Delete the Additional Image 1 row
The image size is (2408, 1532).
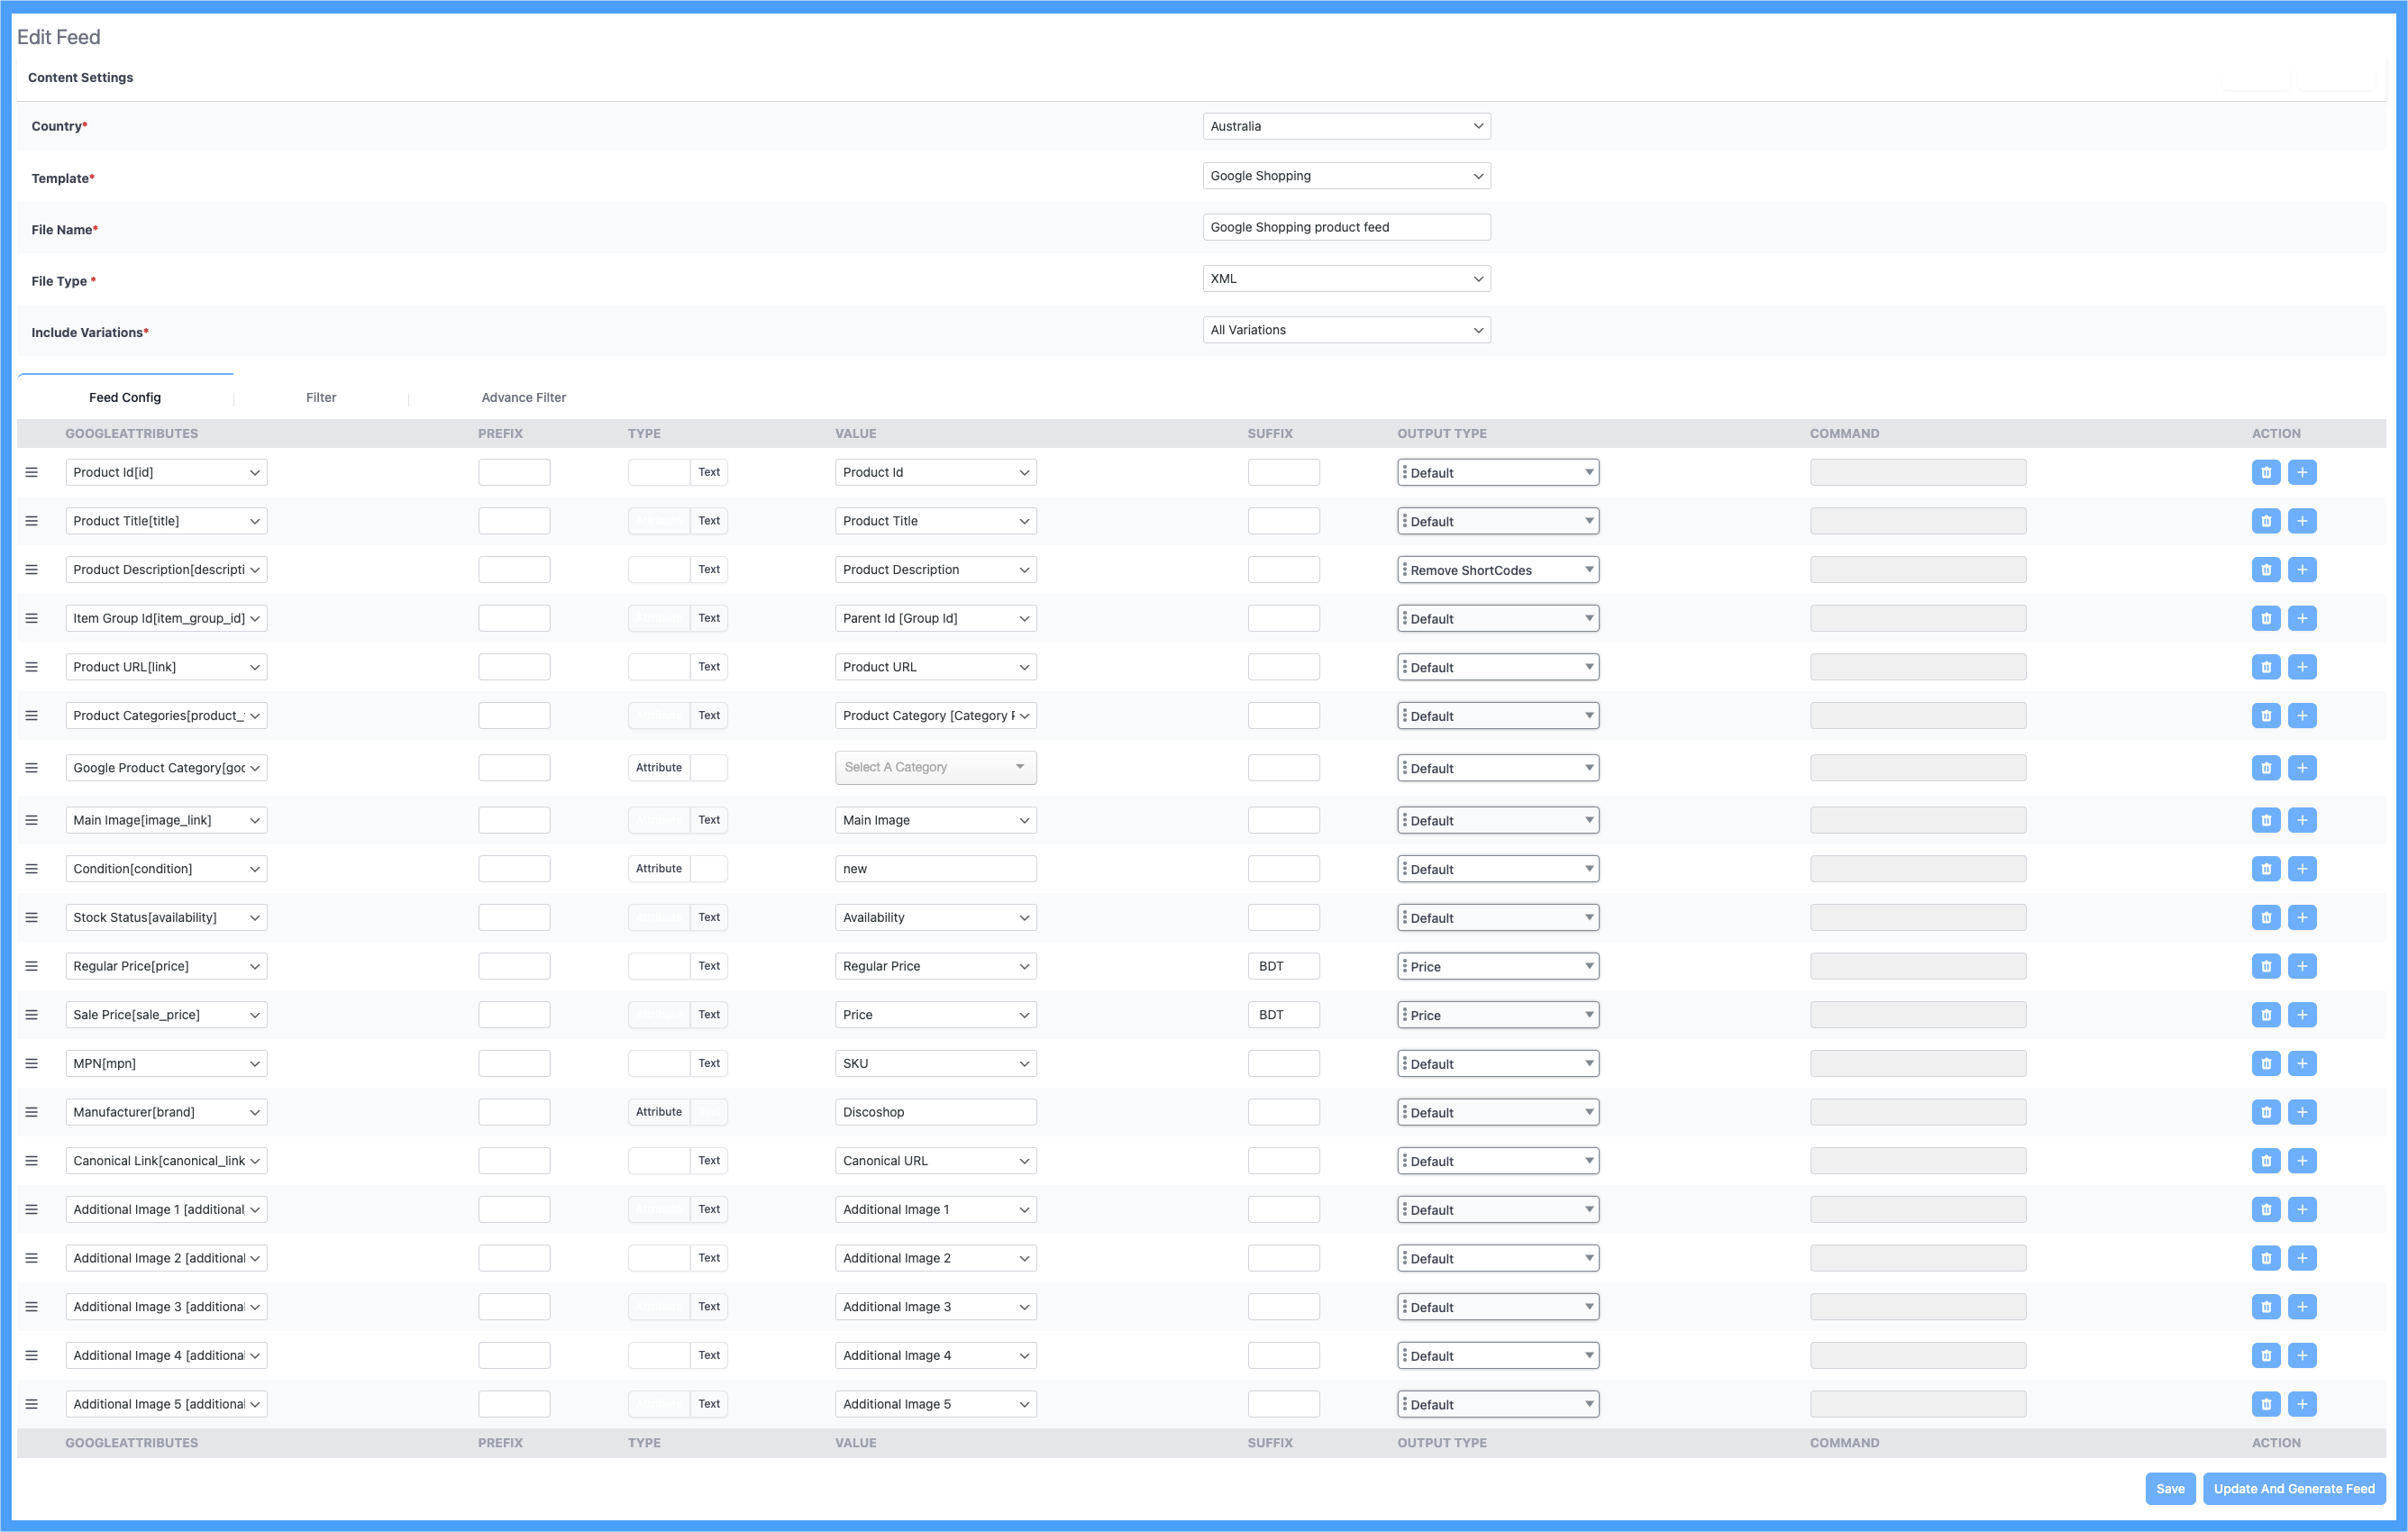pos(2266,1209)
